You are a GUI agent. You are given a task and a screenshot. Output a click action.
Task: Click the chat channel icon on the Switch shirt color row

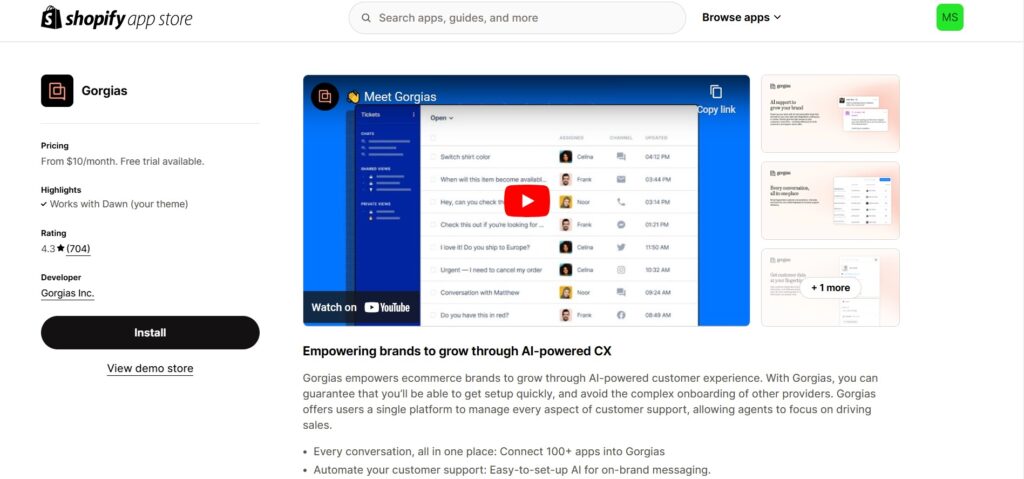pyautogui.click(x=620, y=157)
